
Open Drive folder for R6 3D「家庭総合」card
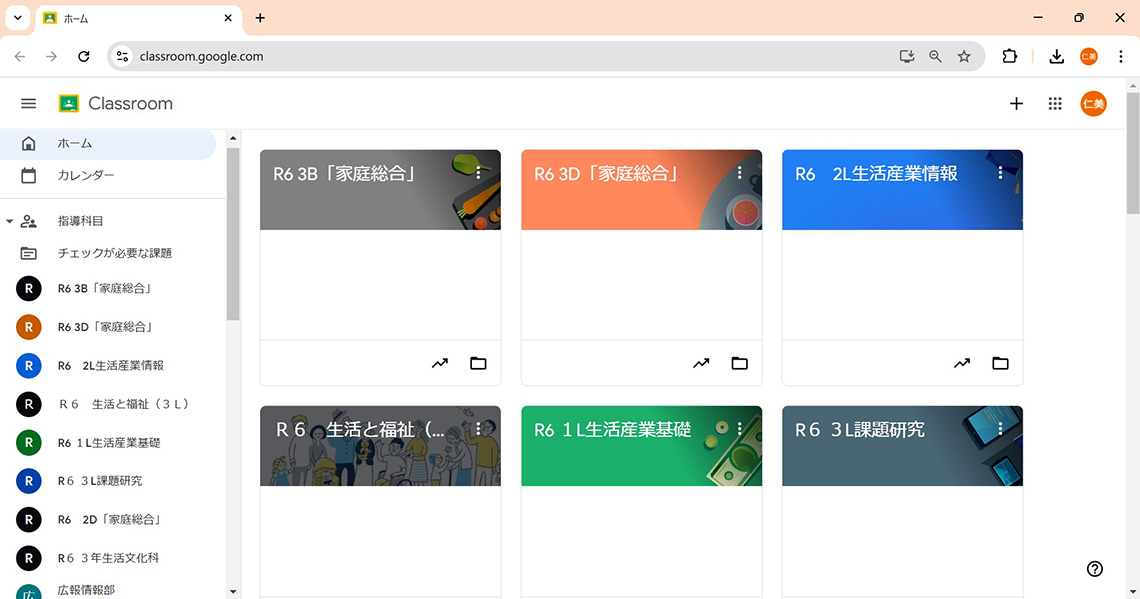(739, 363)
